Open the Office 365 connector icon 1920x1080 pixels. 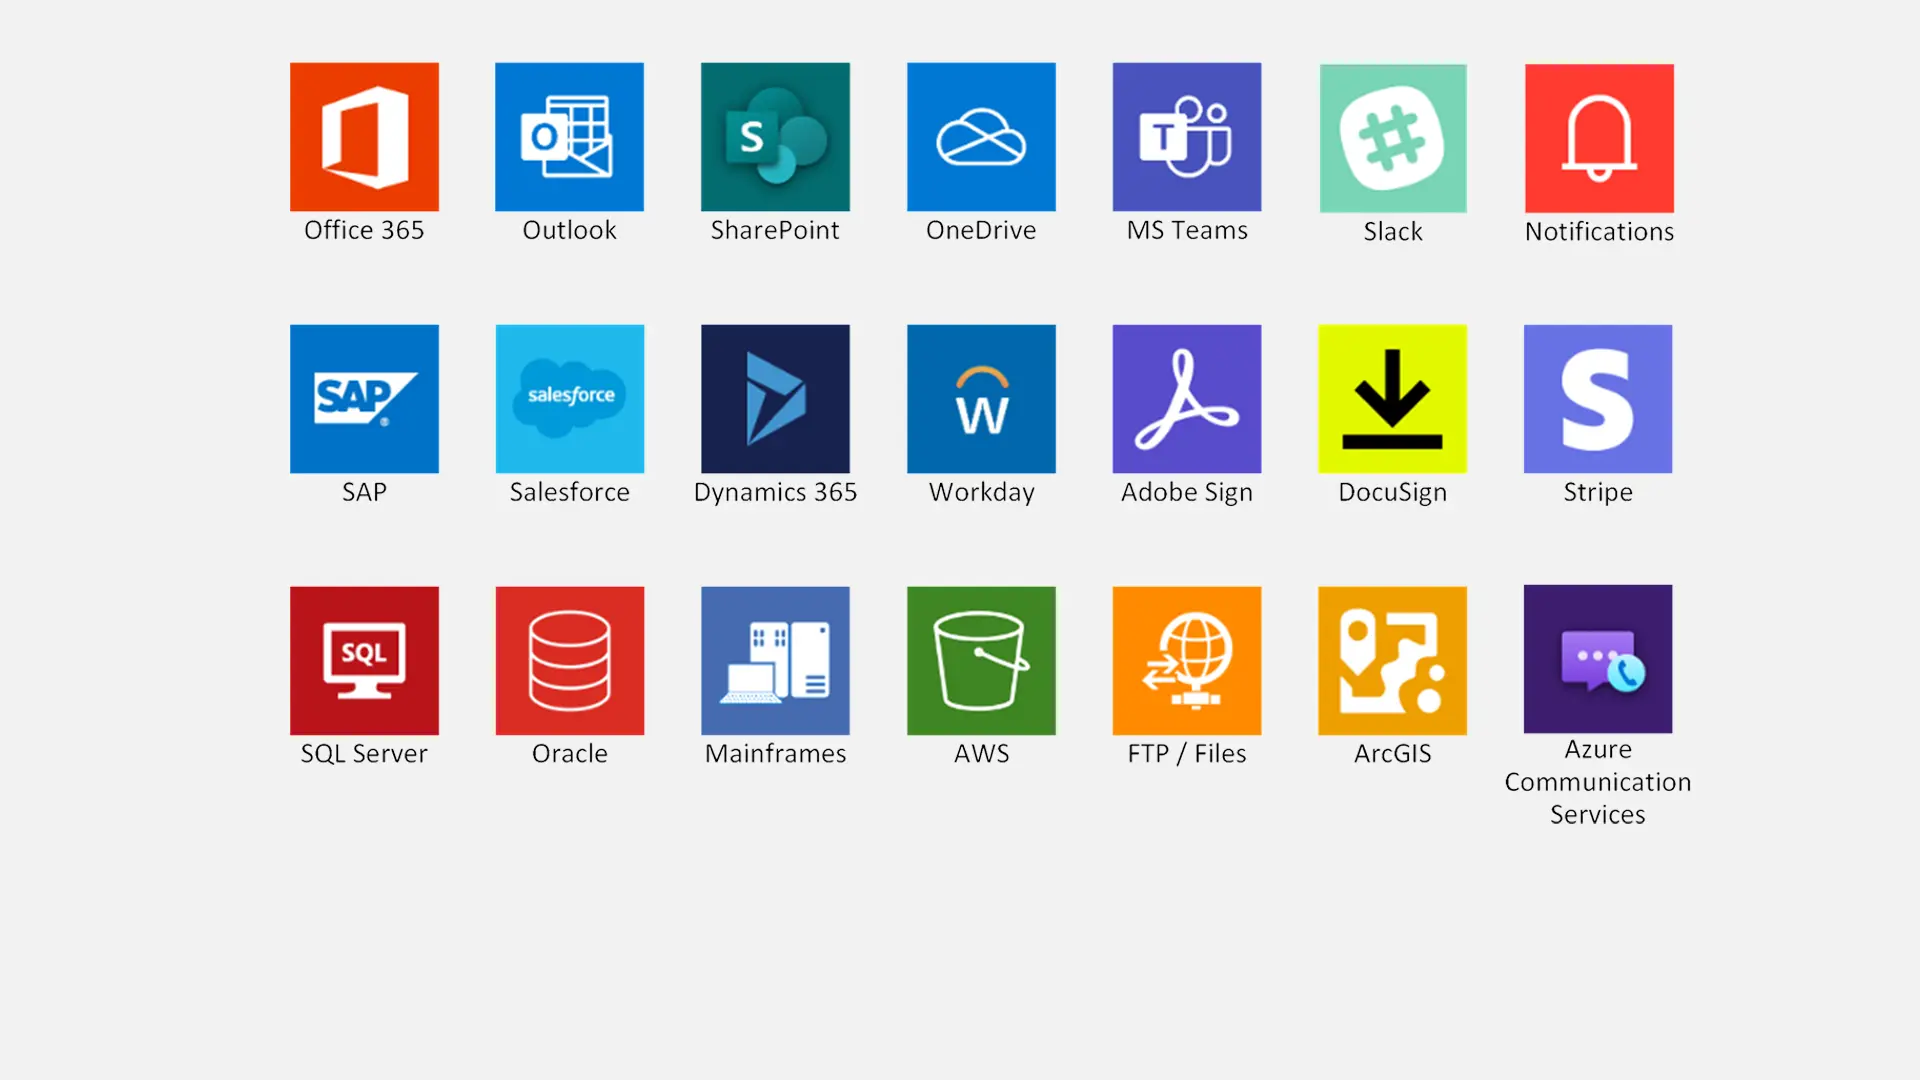pyautogui.click(x=364, y=137)
